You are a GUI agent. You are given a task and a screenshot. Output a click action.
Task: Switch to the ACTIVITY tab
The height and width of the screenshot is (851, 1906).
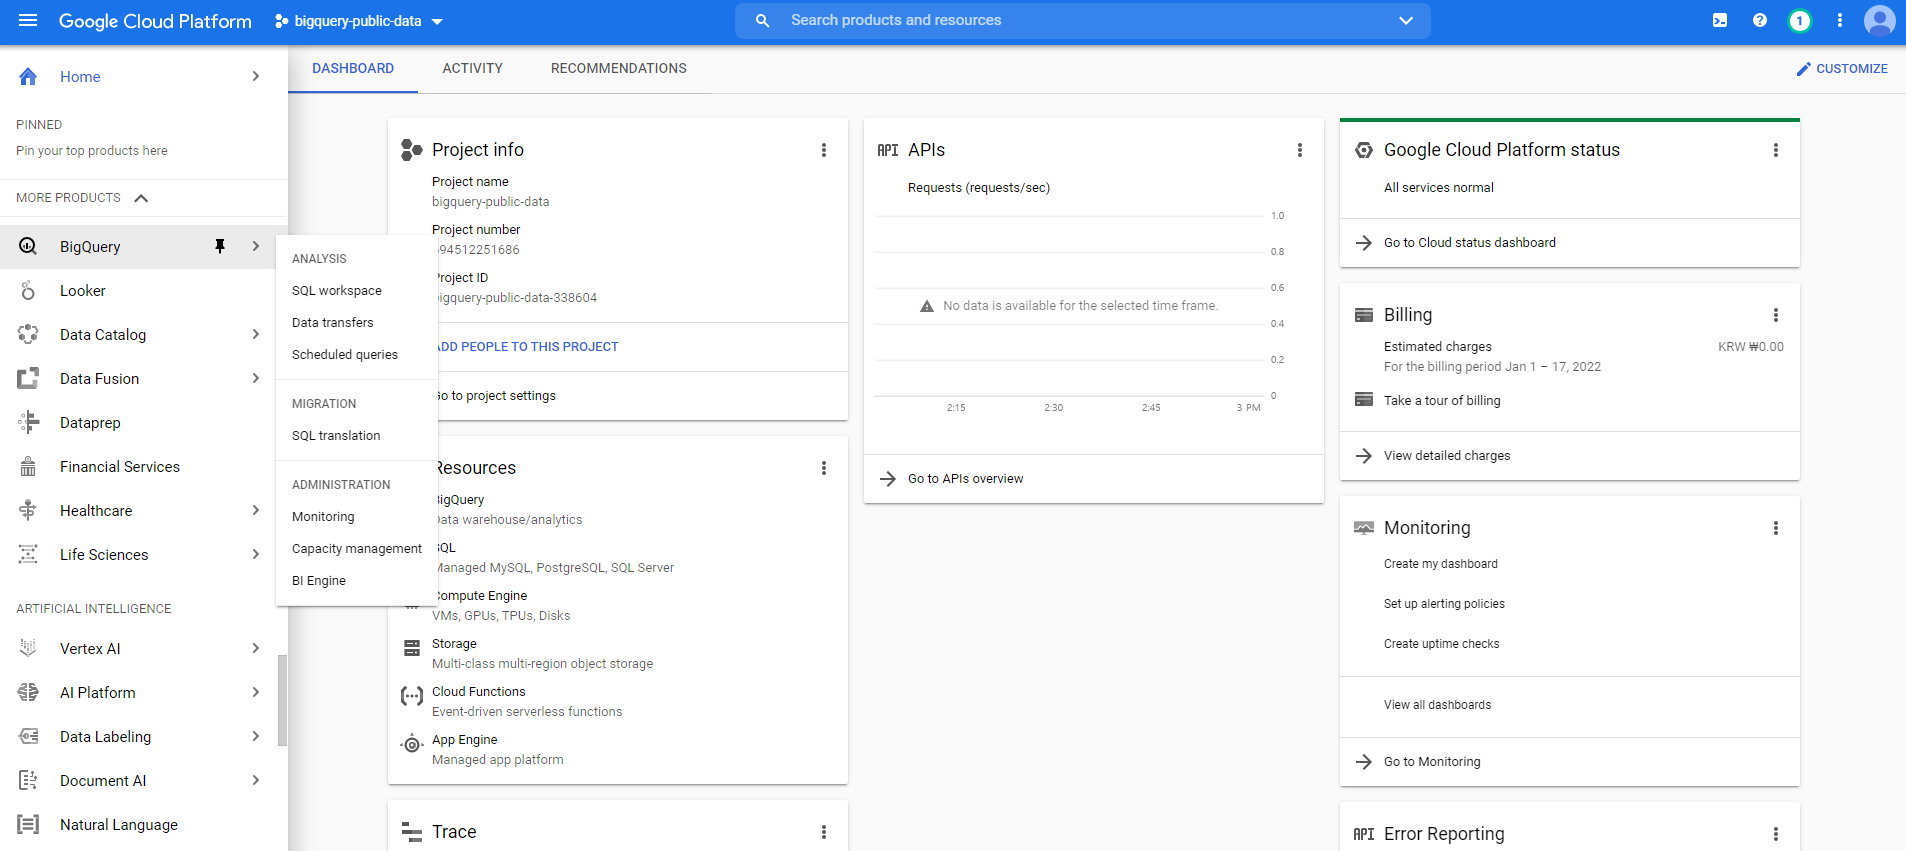click(473, 69)
